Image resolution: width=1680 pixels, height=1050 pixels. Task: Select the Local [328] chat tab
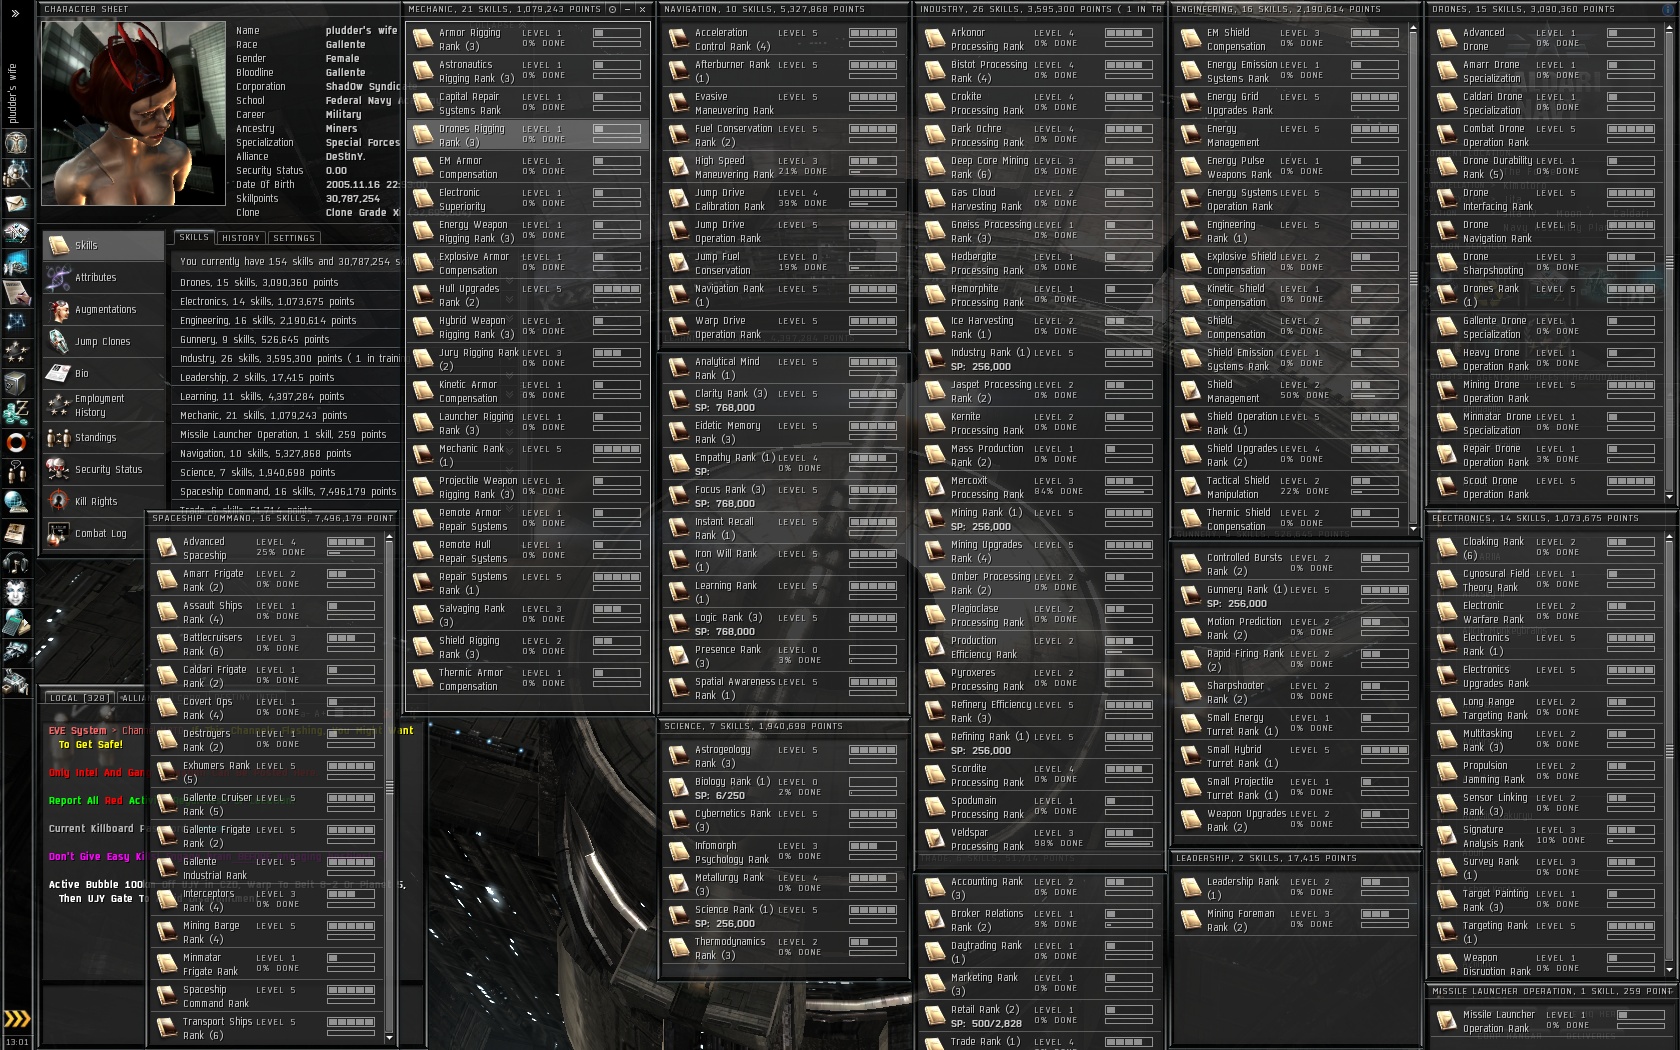click(x=78, y=698)
